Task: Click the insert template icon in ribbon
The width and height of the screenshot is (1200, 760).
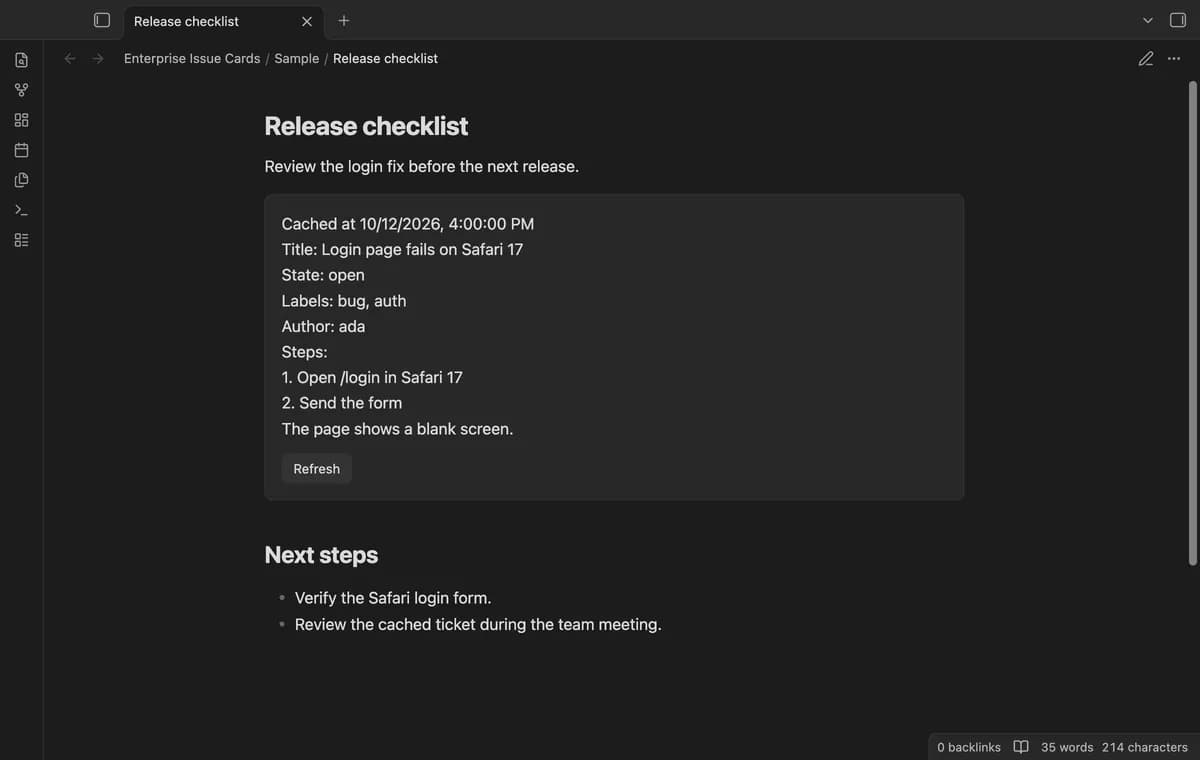Action: 21,180
